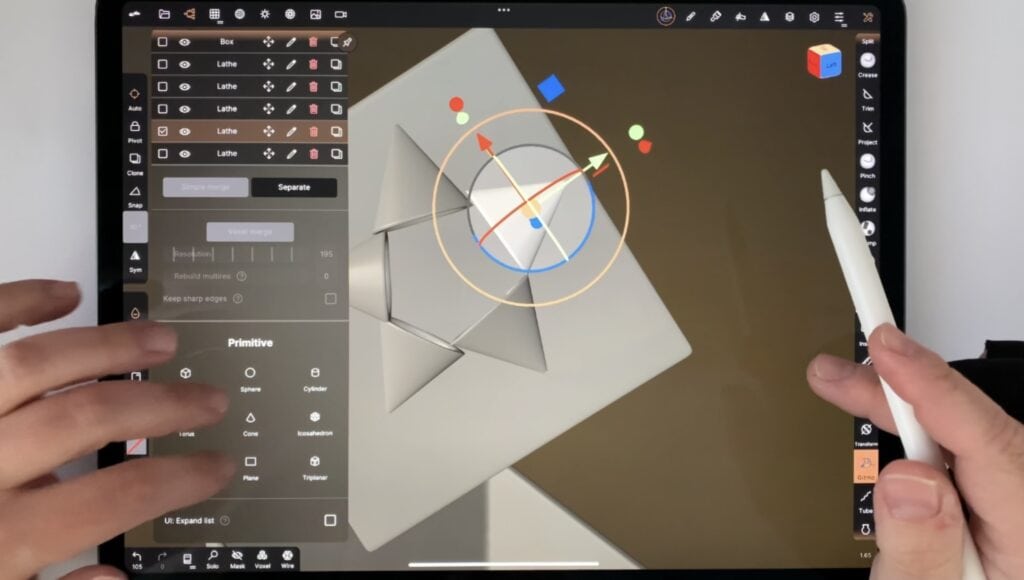Tick the Box object selection checkbox
The height and width of the screenshot is (580, 1024).
click(162, 42)
